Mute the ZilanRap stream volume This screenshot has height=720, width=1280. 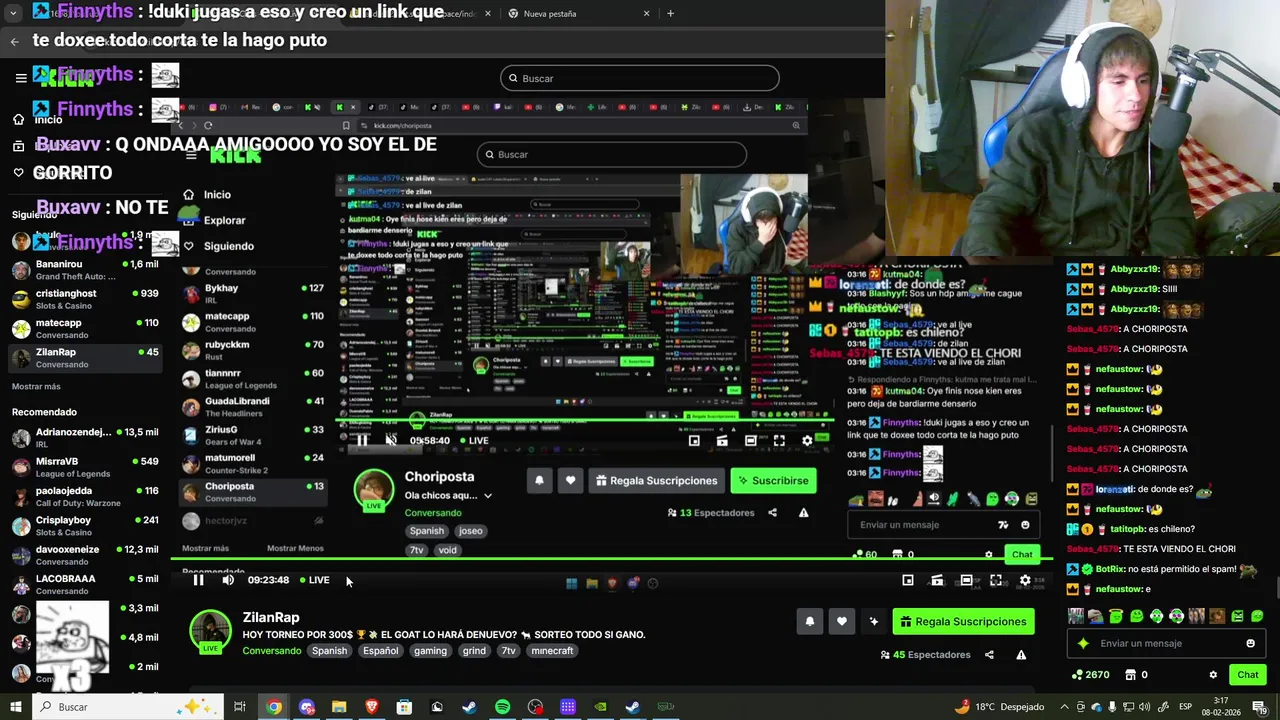pos(228,580)
